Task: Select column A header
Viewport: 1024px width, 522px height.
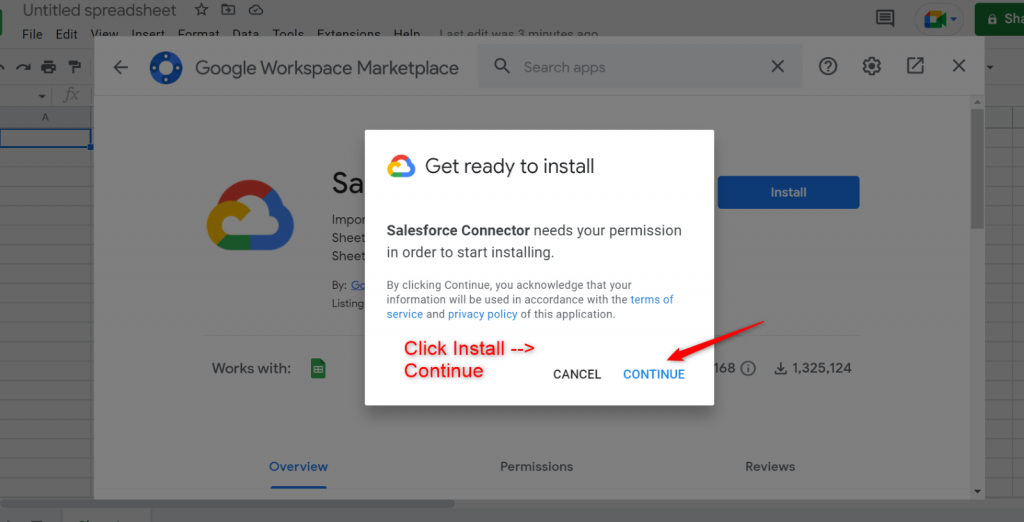Action: pos(45,117)
